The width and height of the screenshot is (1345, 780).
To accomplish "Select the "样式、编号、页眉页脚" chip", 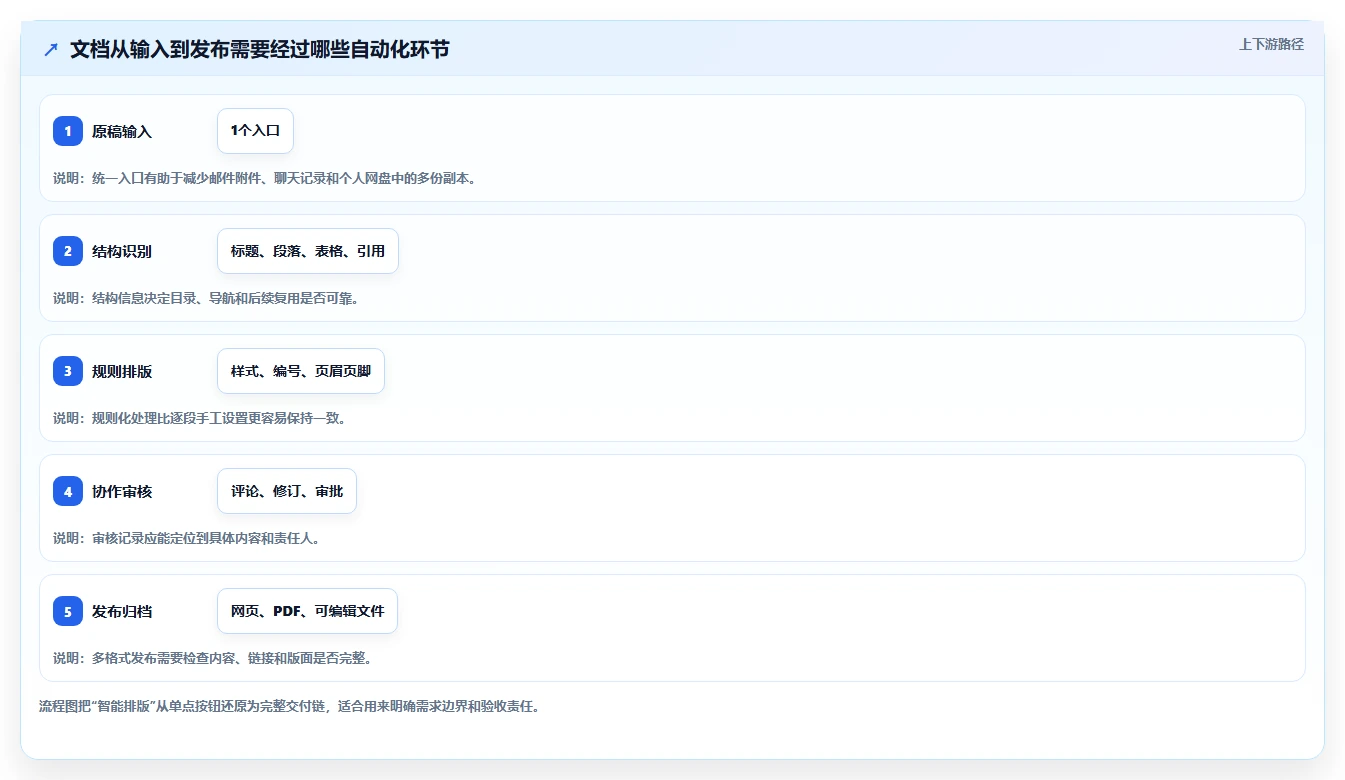I will click(x=301, y=371).
